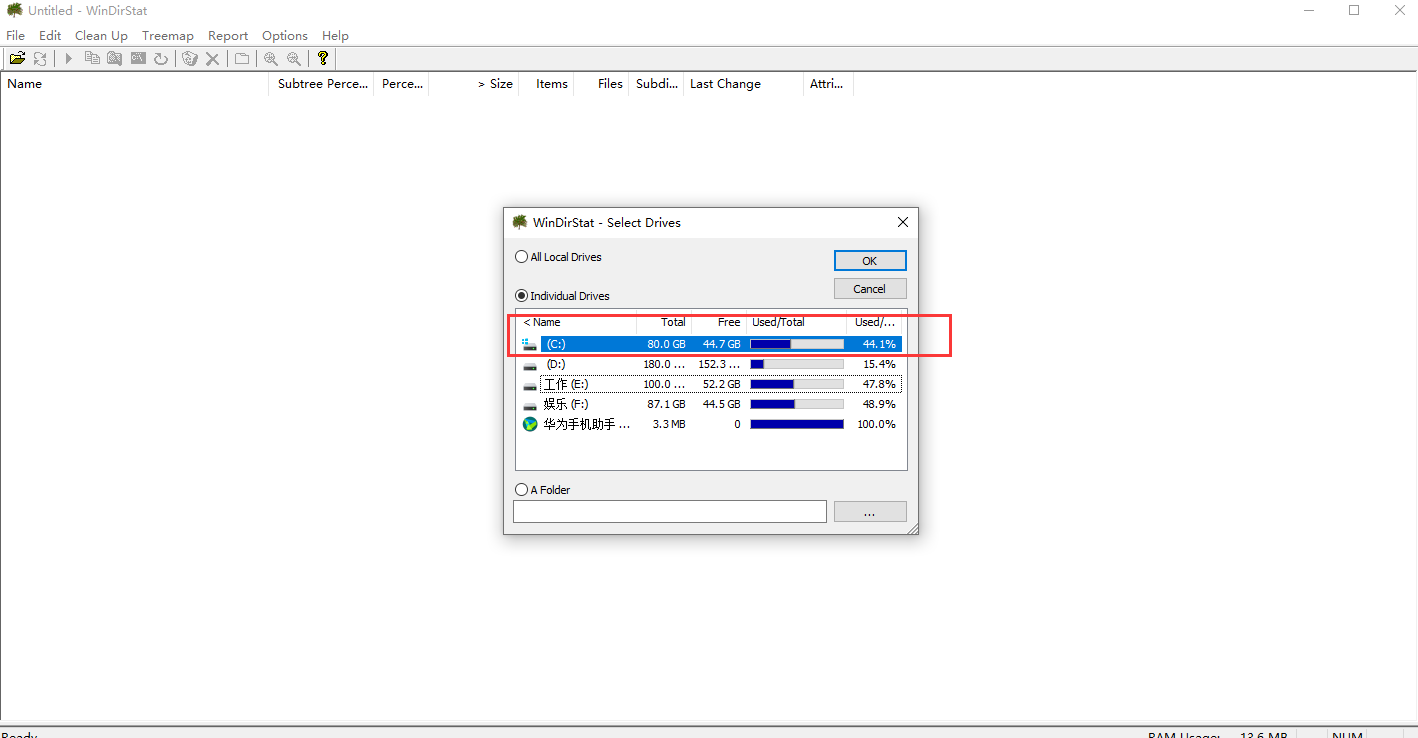Sort drives by Total column header
This screenshot has width=1418, height=738.
click(664, 322)
